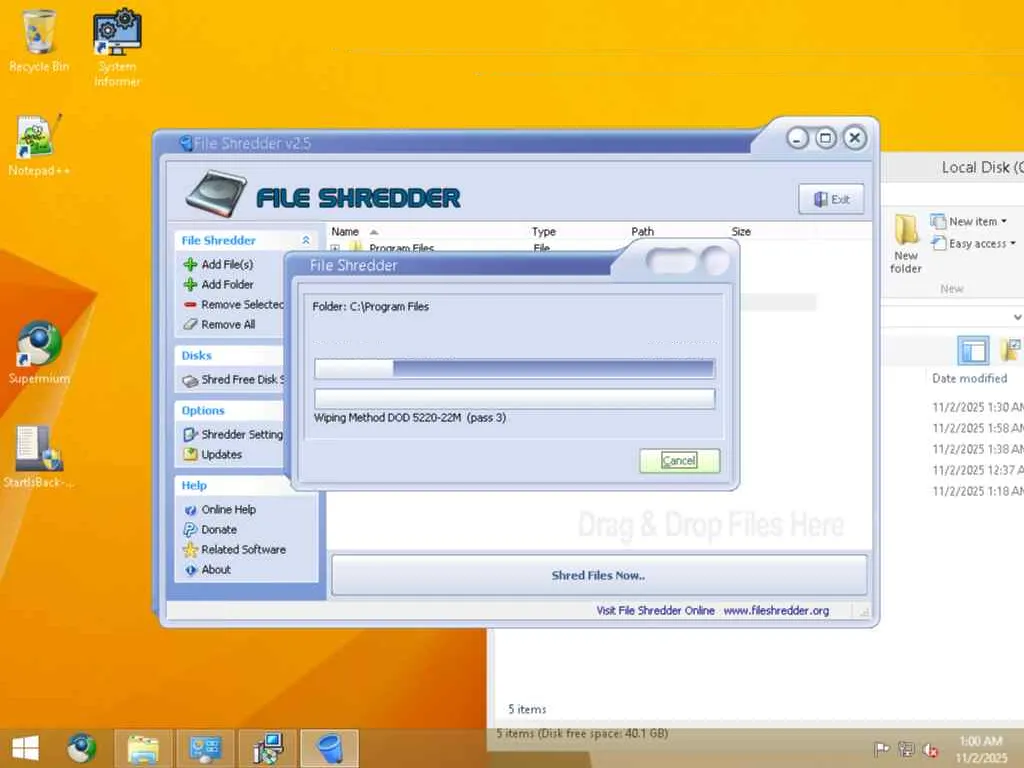This screenshot has width=1024, height=768.
Task: Click New folder icon in Explorer window
Action: coord(906,243)
